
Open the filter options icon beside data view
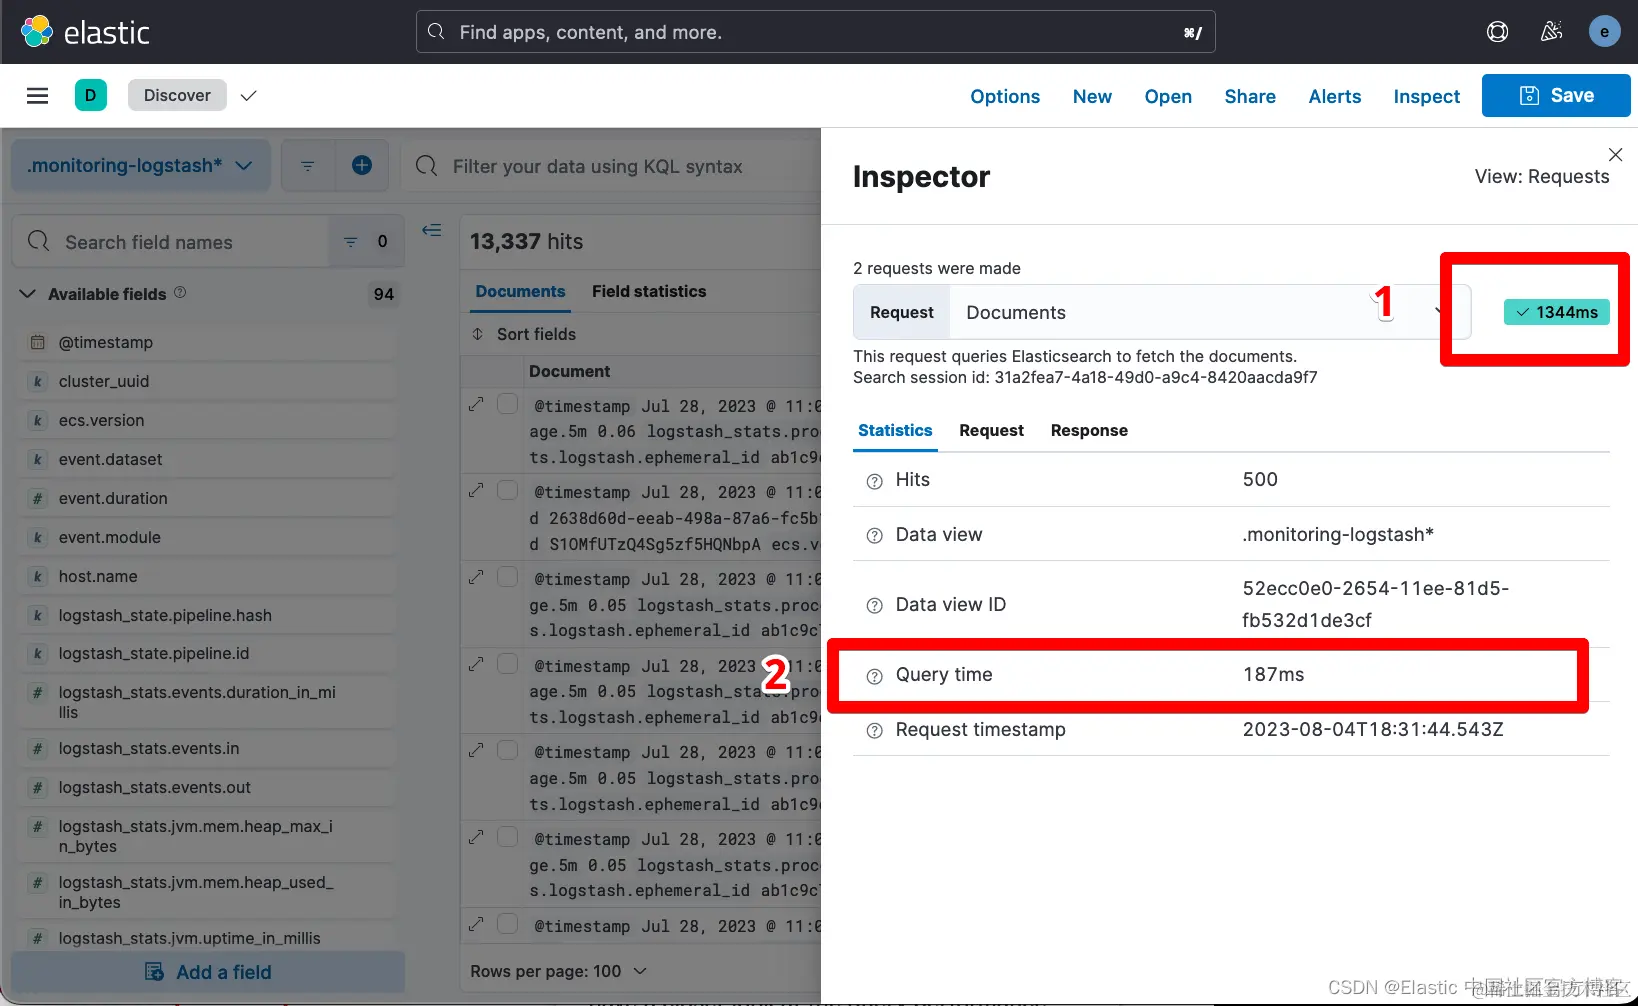pos(307,166)
